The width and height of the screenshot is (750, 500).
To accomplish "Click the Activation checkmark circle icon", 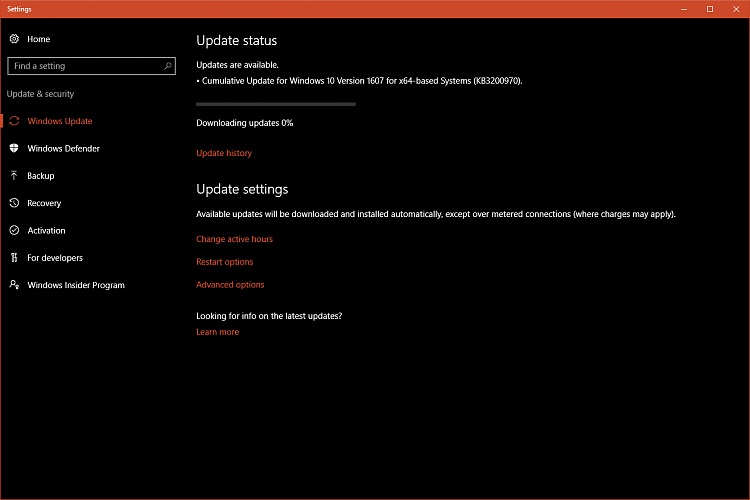I will (14, 230).
